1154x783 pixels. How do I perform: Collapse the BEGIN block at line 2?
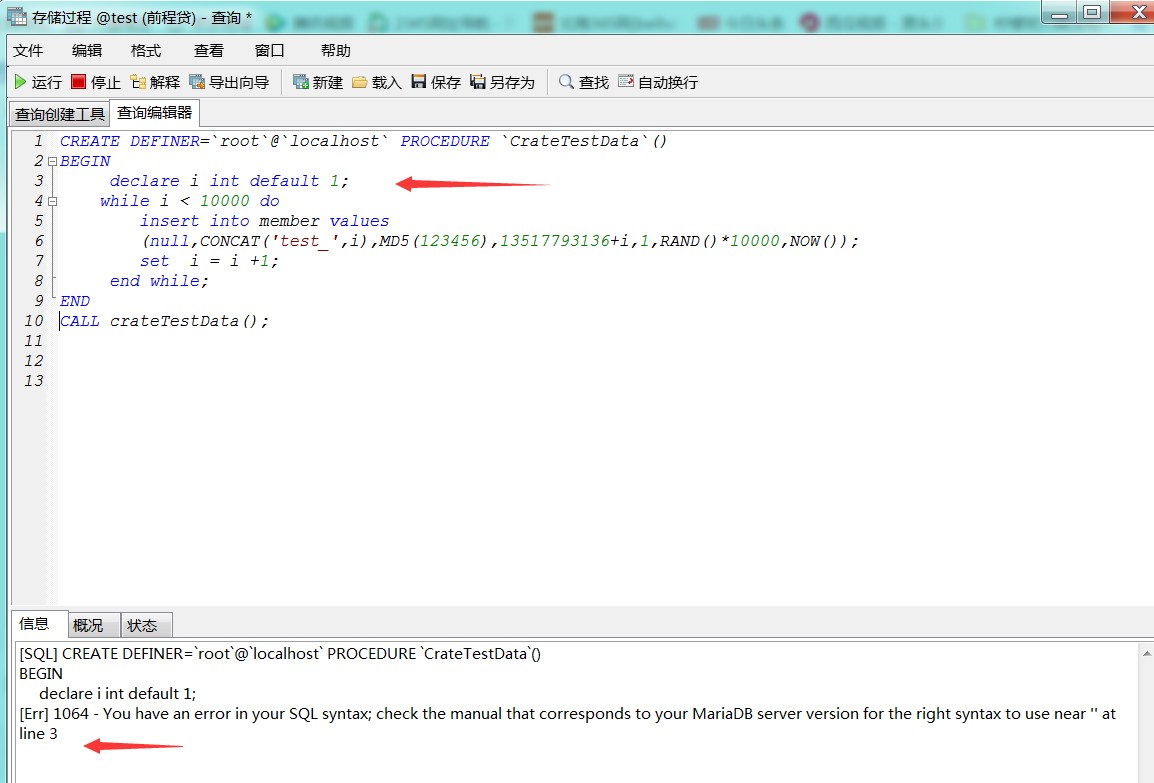tap(52, 161)
